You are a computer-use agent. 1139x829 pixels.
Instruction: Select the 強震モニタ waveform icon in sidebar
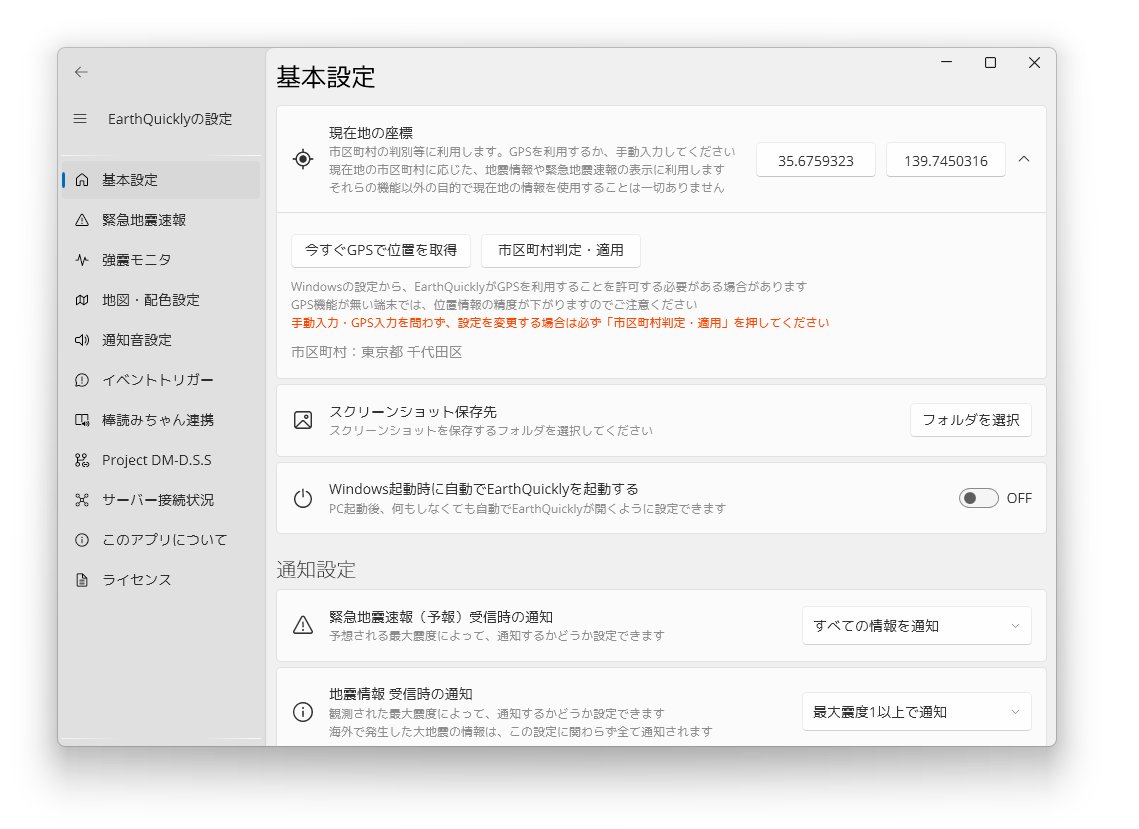pos(80,260)
